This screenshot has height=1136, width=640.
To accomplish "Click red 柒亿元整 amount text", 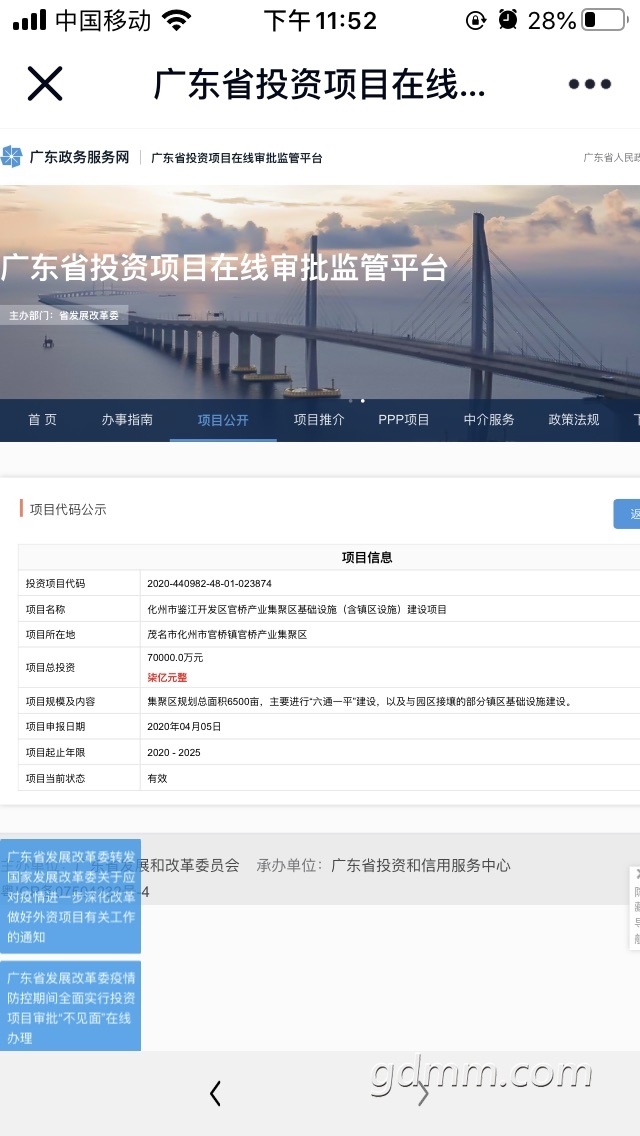I will (167, 677).
